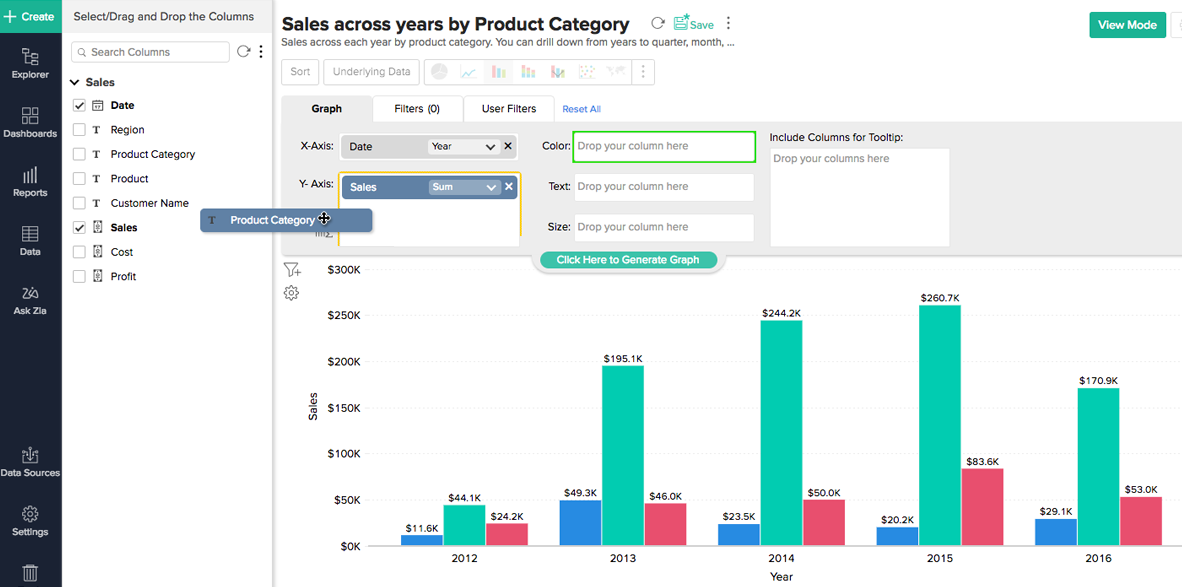Check the Product column checkbox
The width and height of the screenshot is (1182, 587).
click(x=79, y=179)
